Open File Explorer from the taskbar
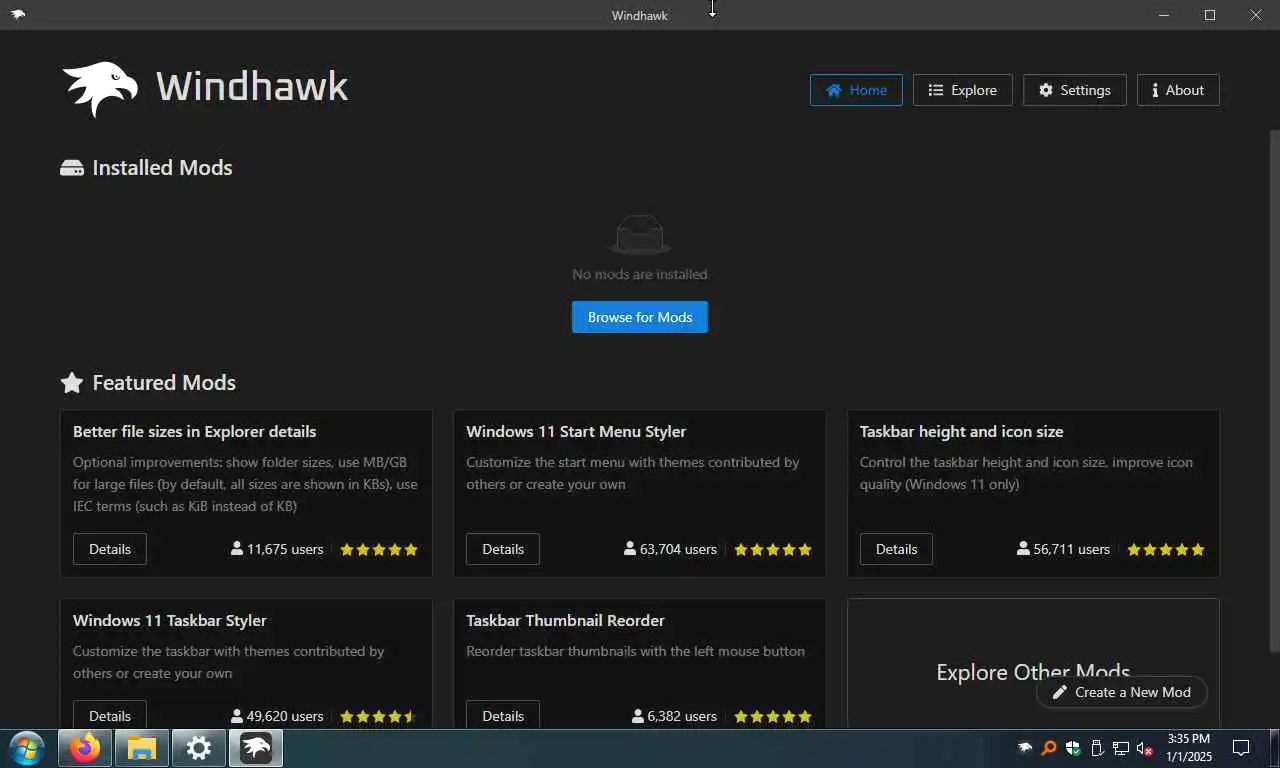 (141, 748)
